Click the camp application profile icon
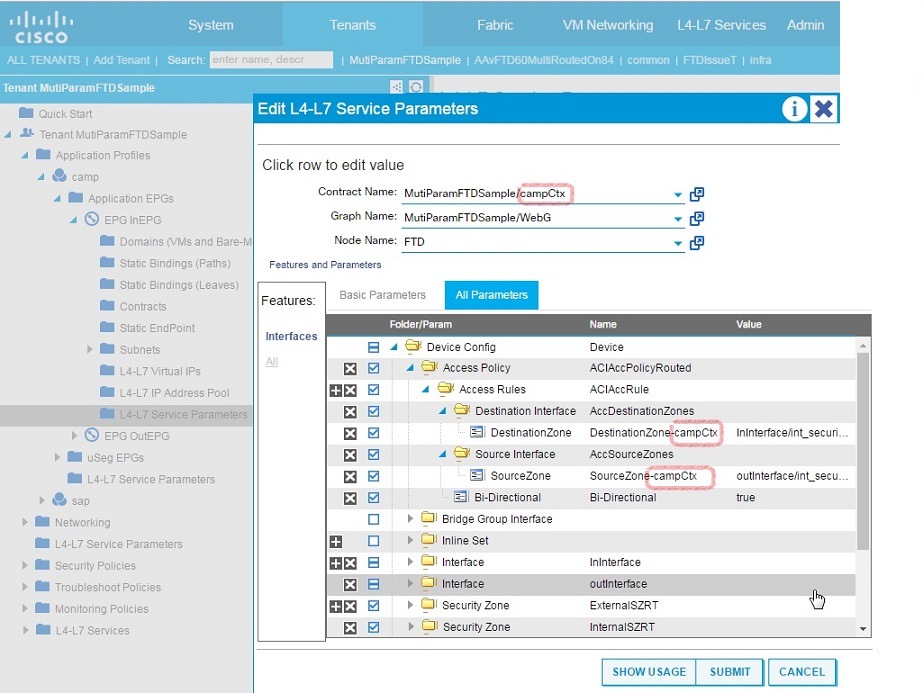The image size is (923, 693). pyautogui.click(x=59, y=175)
